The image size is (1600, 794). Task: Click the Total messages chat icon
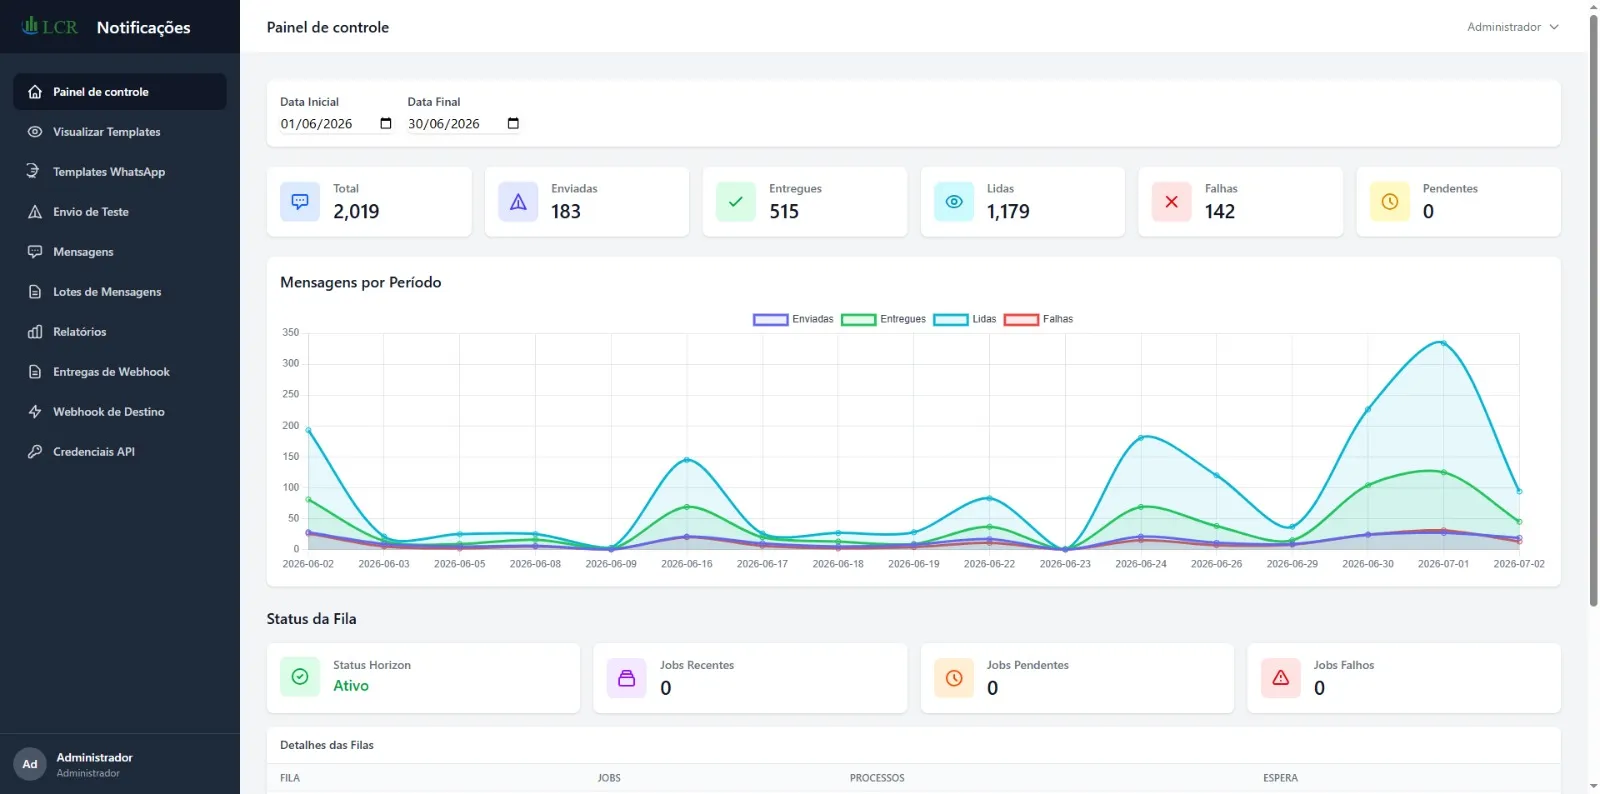(x=300, y=202)
